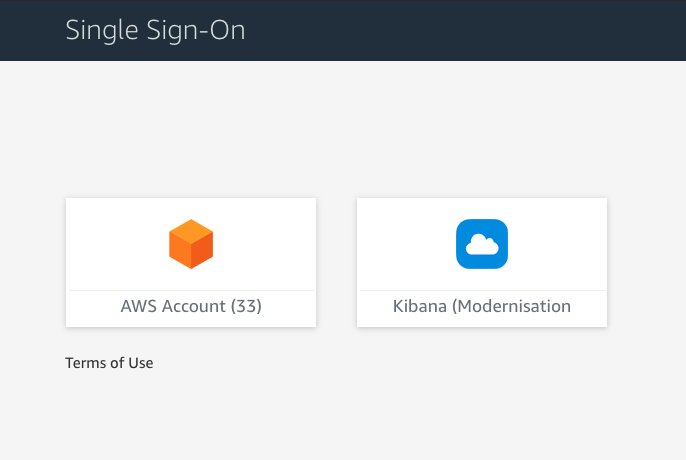Click the number 33 in AWS Account label

coord(245,306)
